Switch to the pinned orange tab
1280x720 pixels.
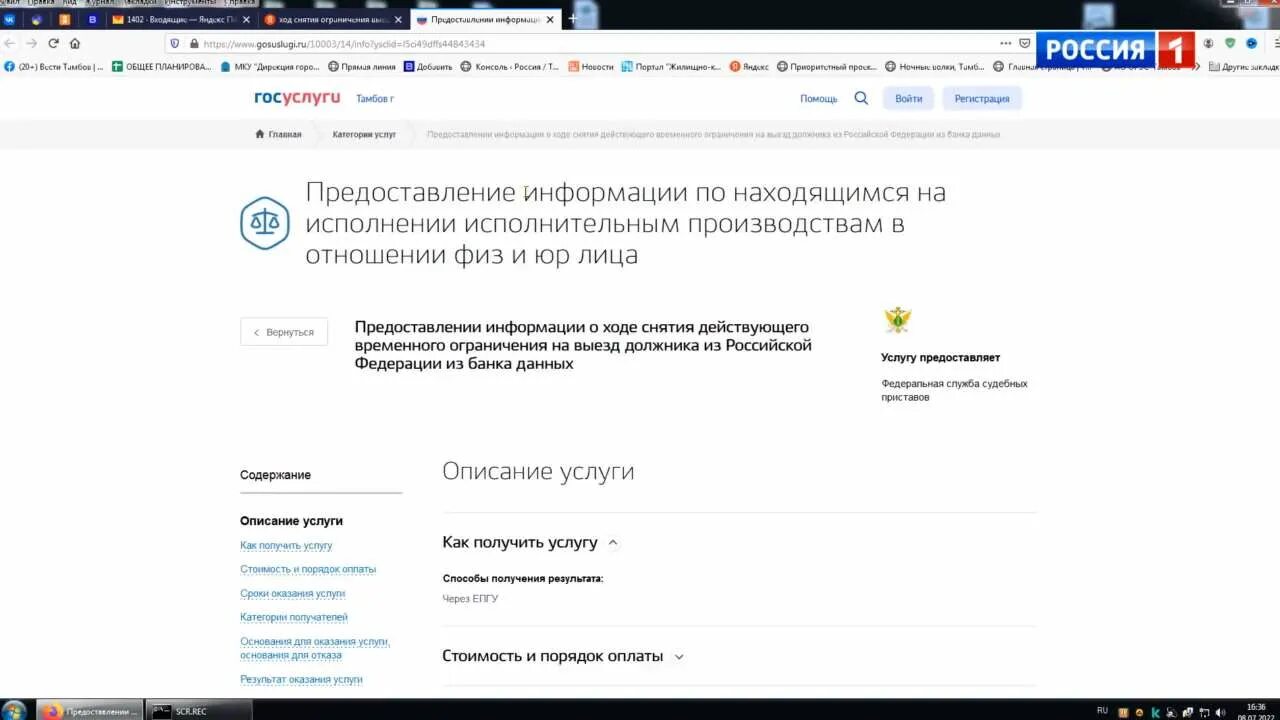(65, 19)
